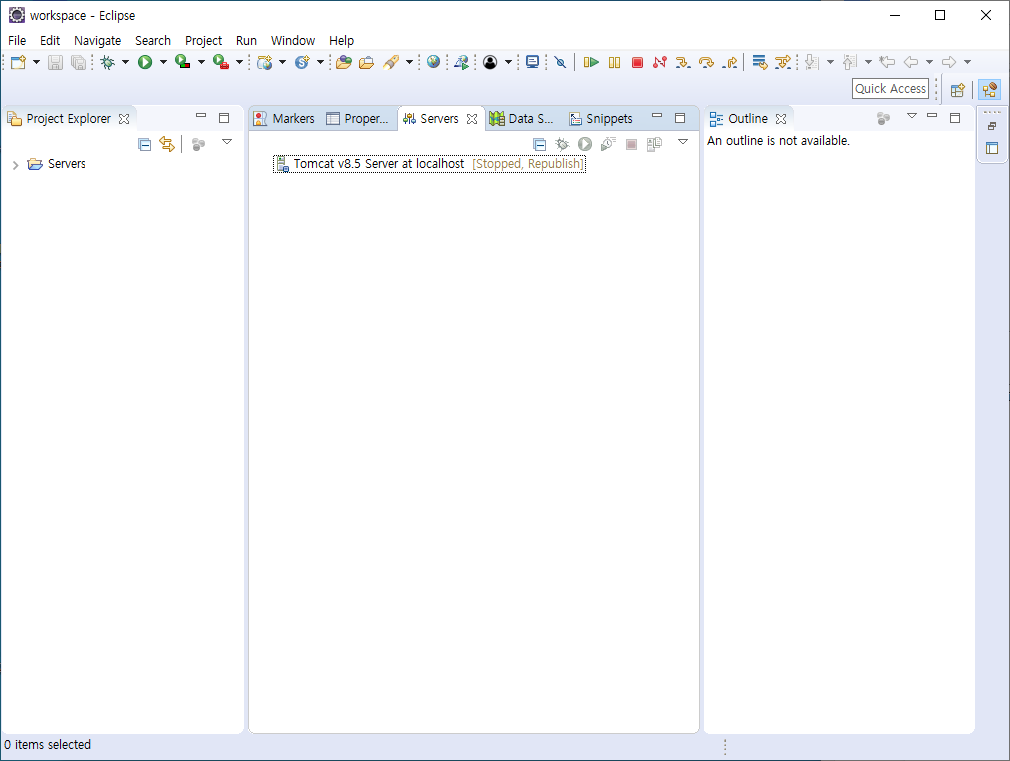The height and width of the screenshot is (761, 1010).
Task: Click Open Perspective icon
Action: click(958, 90)
